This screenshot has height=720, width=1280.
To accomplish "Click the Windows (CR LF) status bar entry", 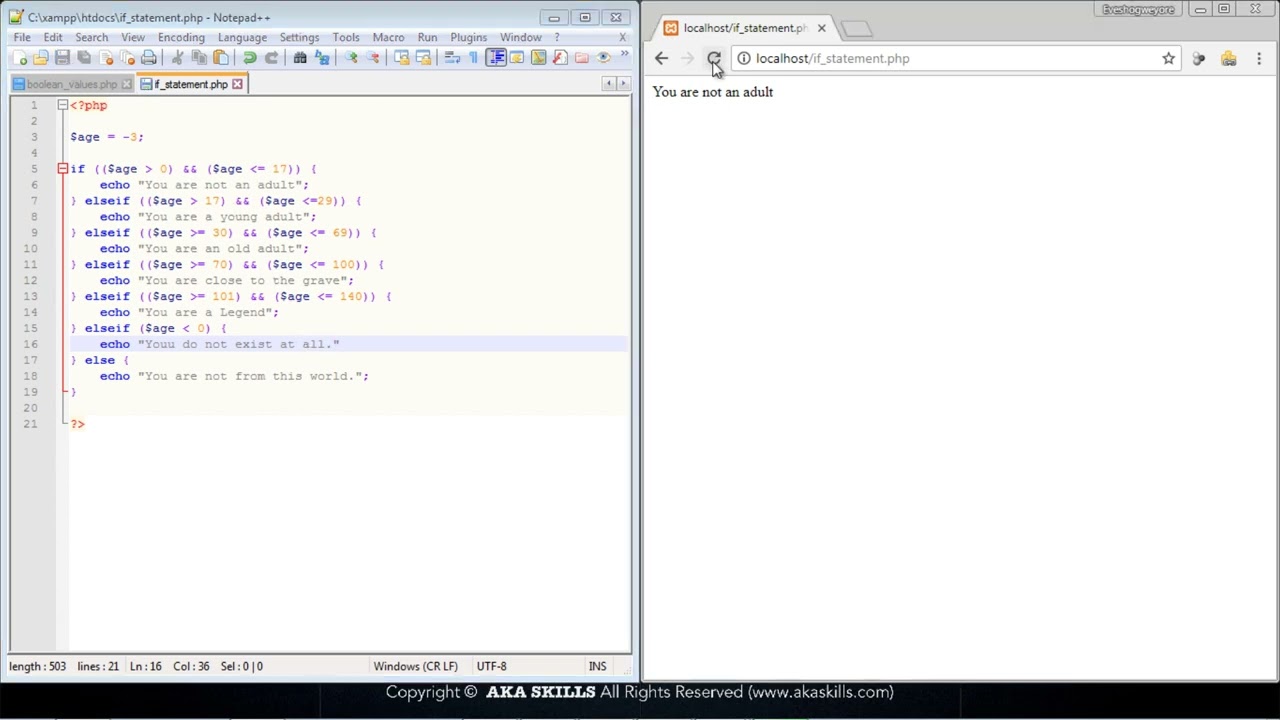I will [415, 666].
